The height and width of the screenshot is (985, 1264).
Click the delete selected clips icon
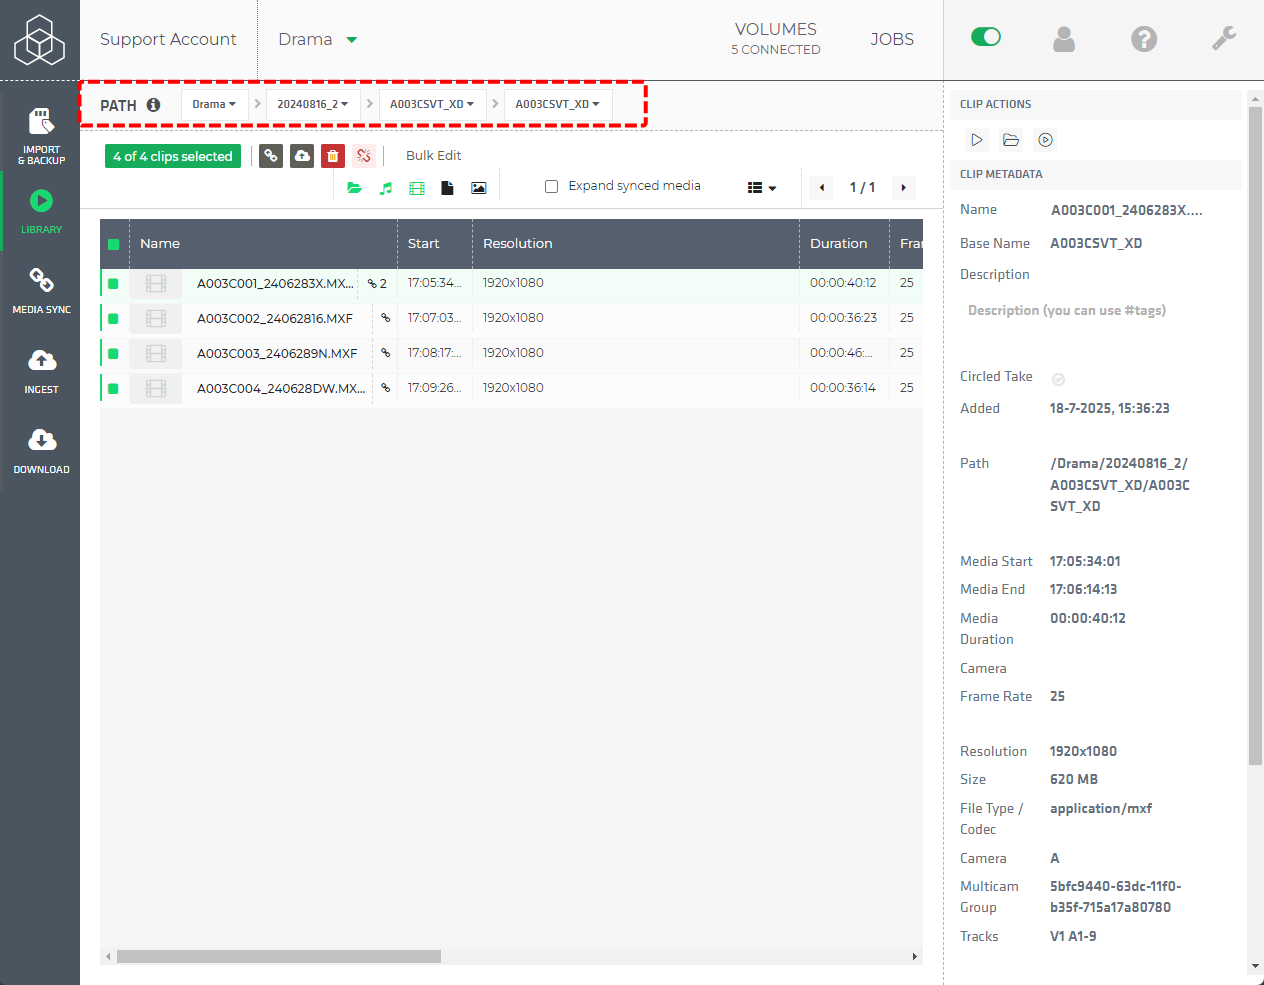point(333,156)
